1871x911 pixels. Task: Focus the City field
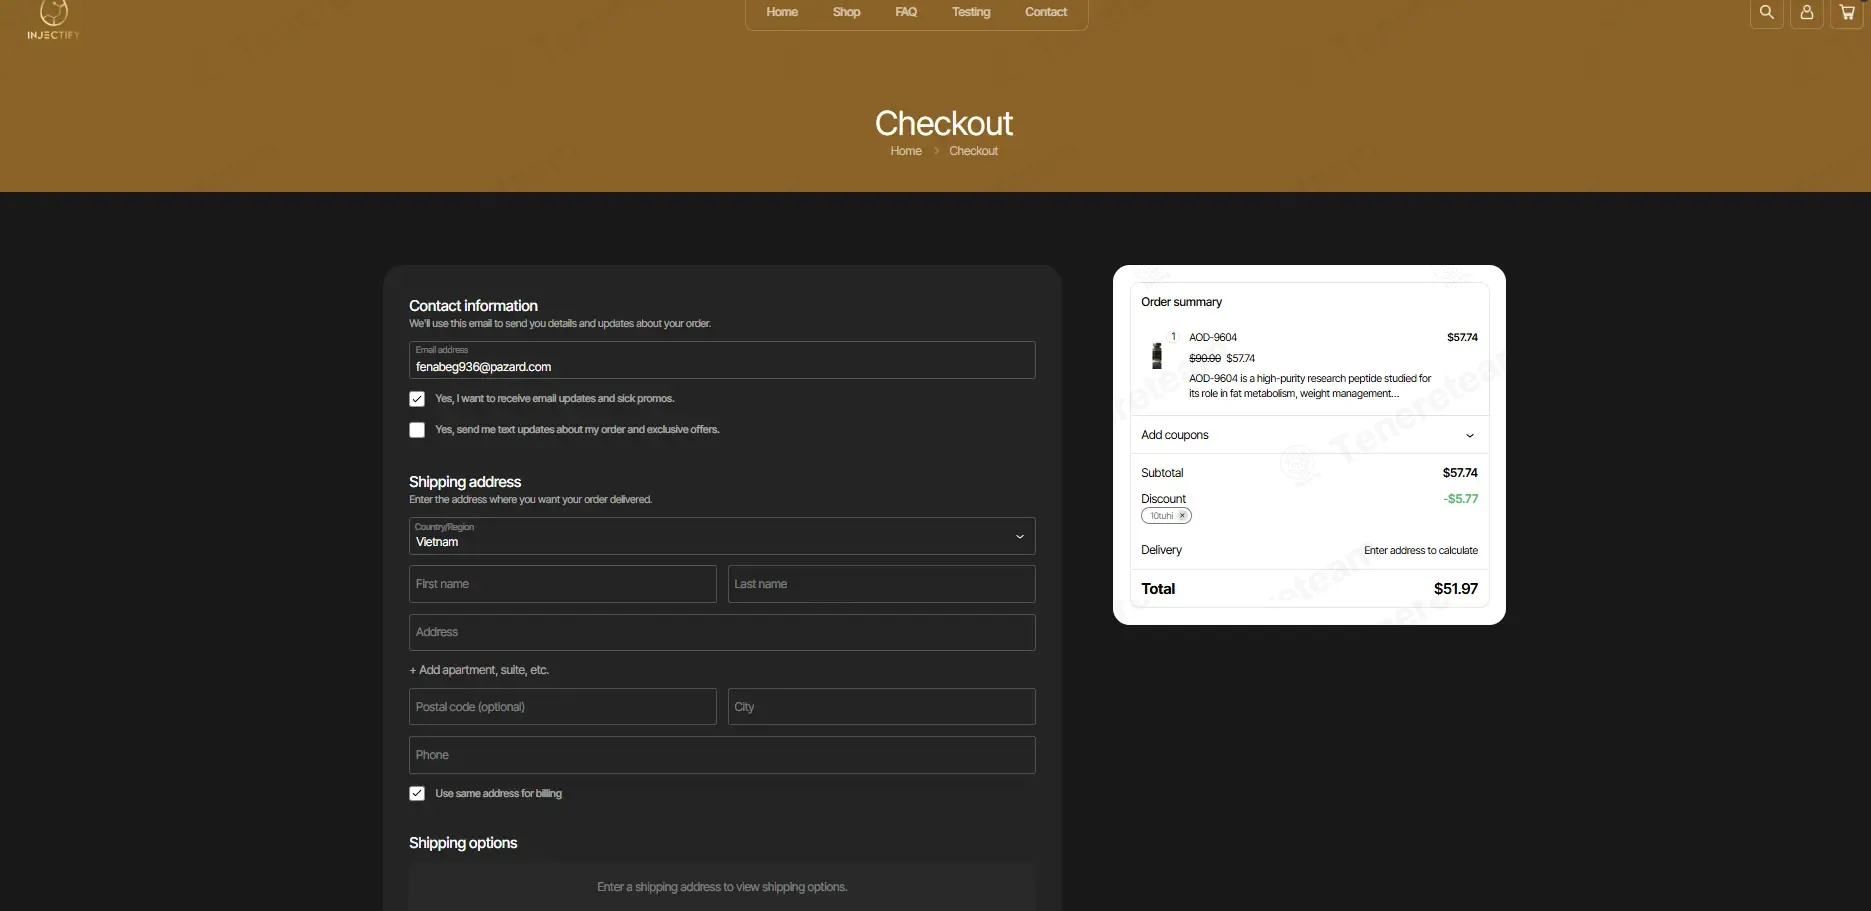pyautogui.click(x=881, y=707)
